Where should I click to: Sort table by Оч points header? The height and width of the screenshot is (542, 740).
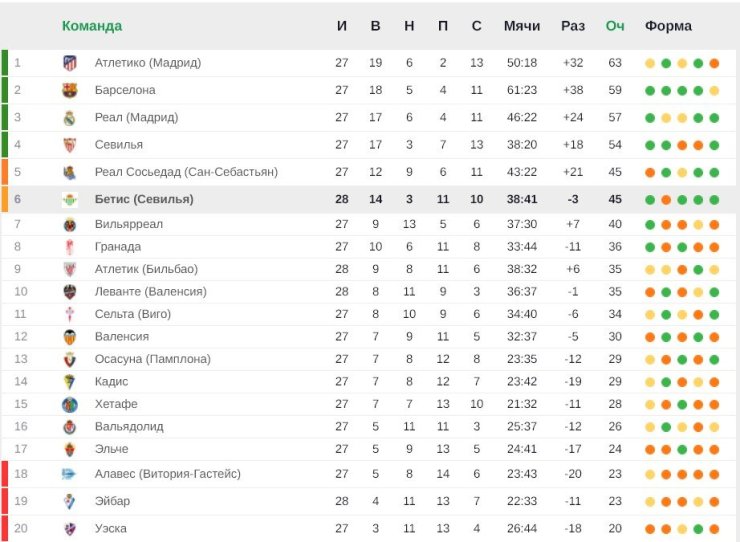(x=615, y=26)
